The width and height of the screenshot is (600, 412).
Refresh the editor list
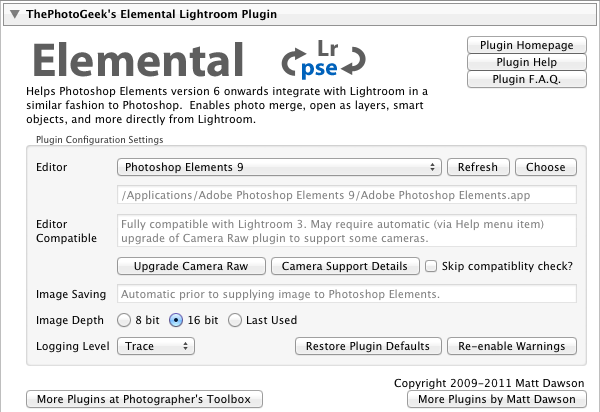(478, 167)
